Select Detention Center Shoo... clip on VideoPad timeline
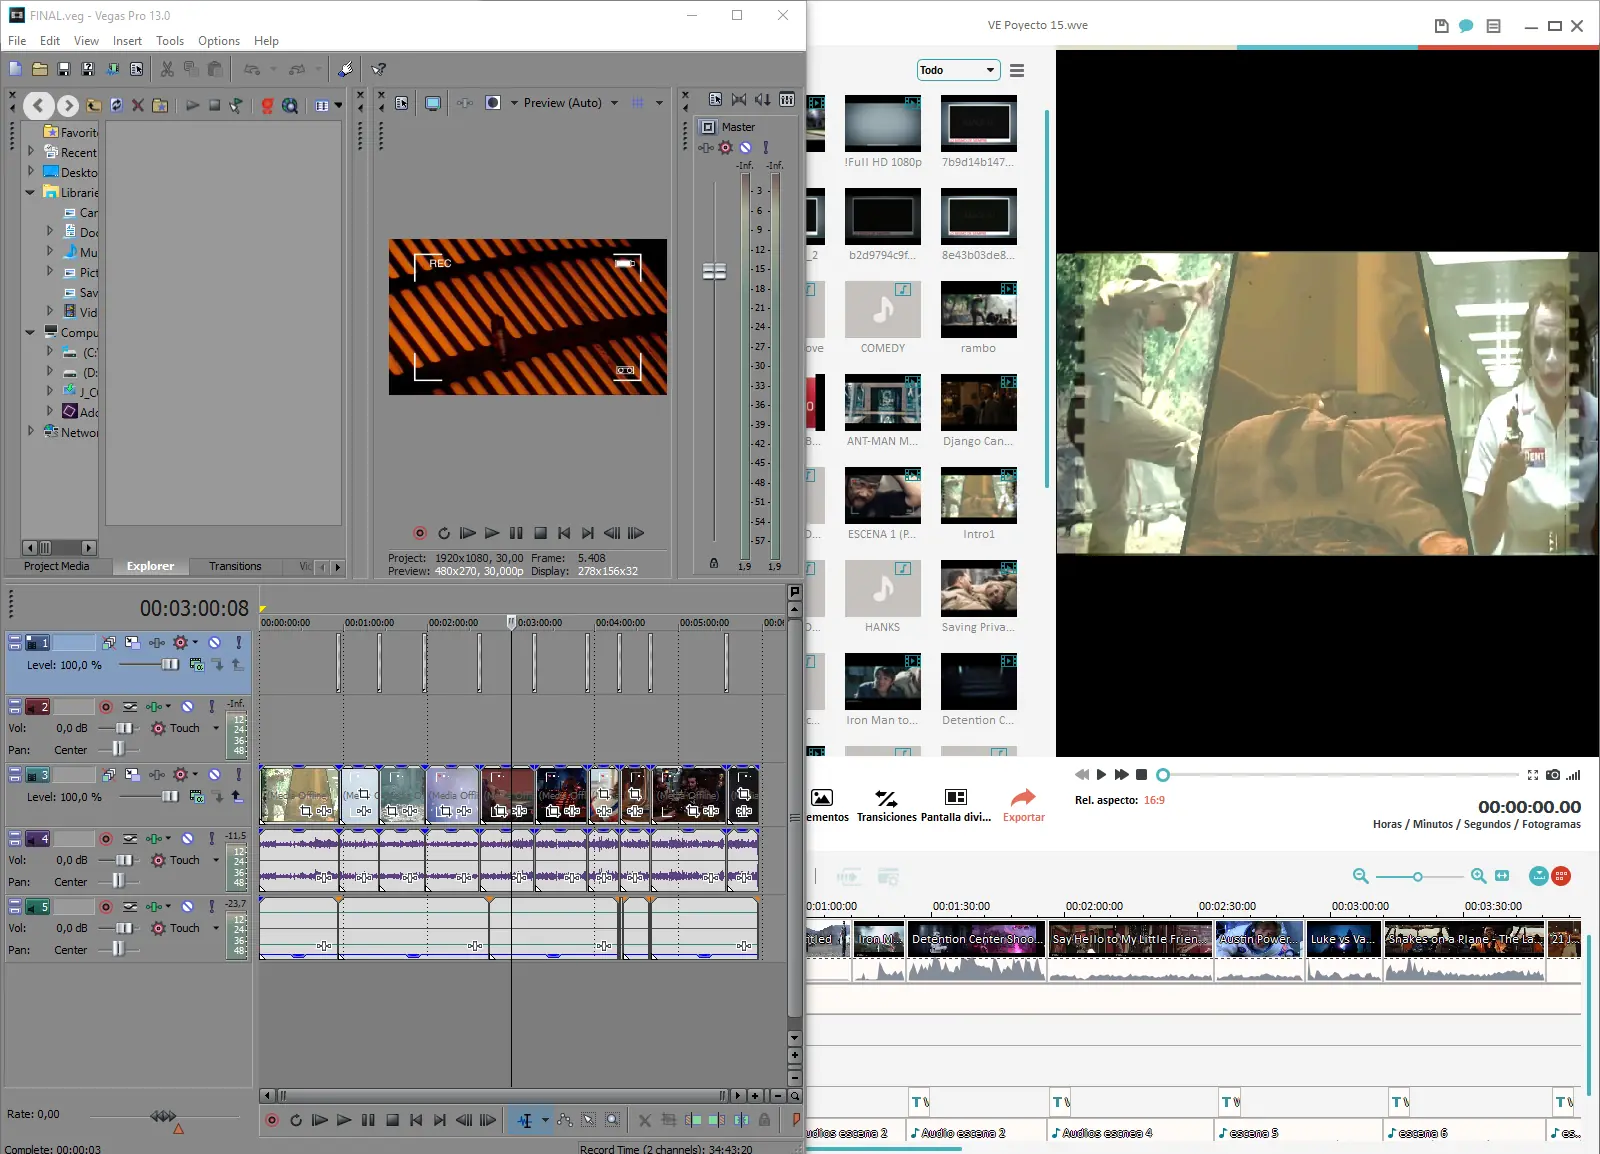 (x=976, y=939)
